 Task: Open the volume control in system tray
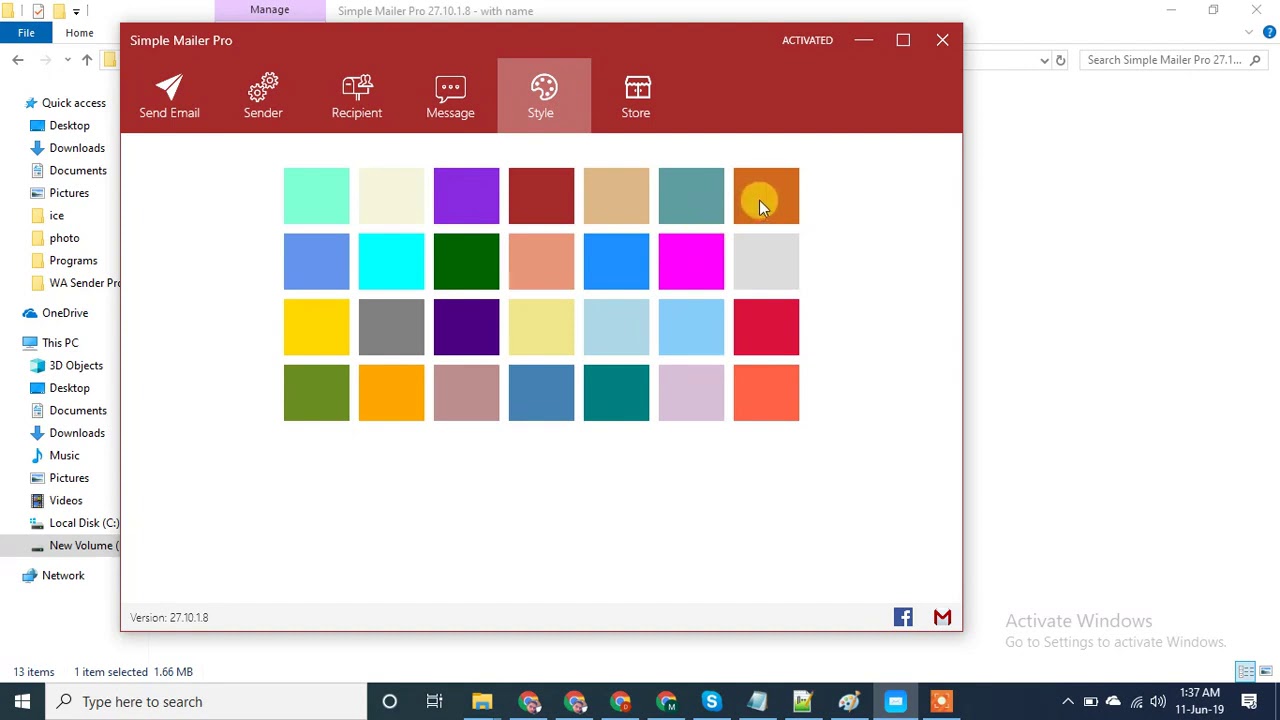1158,701
